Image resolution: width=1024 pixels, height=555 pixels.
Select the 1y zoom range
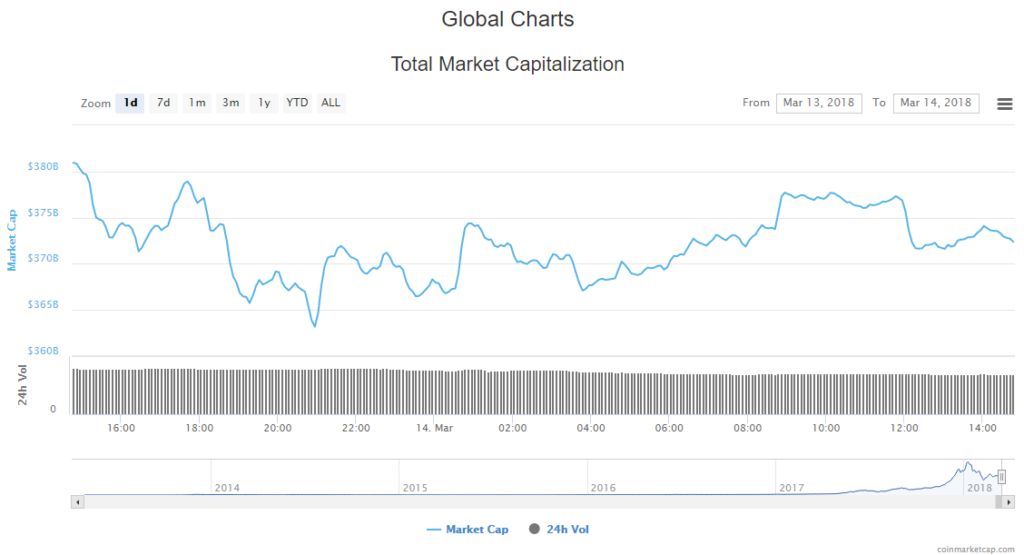(x=263, y=103)
